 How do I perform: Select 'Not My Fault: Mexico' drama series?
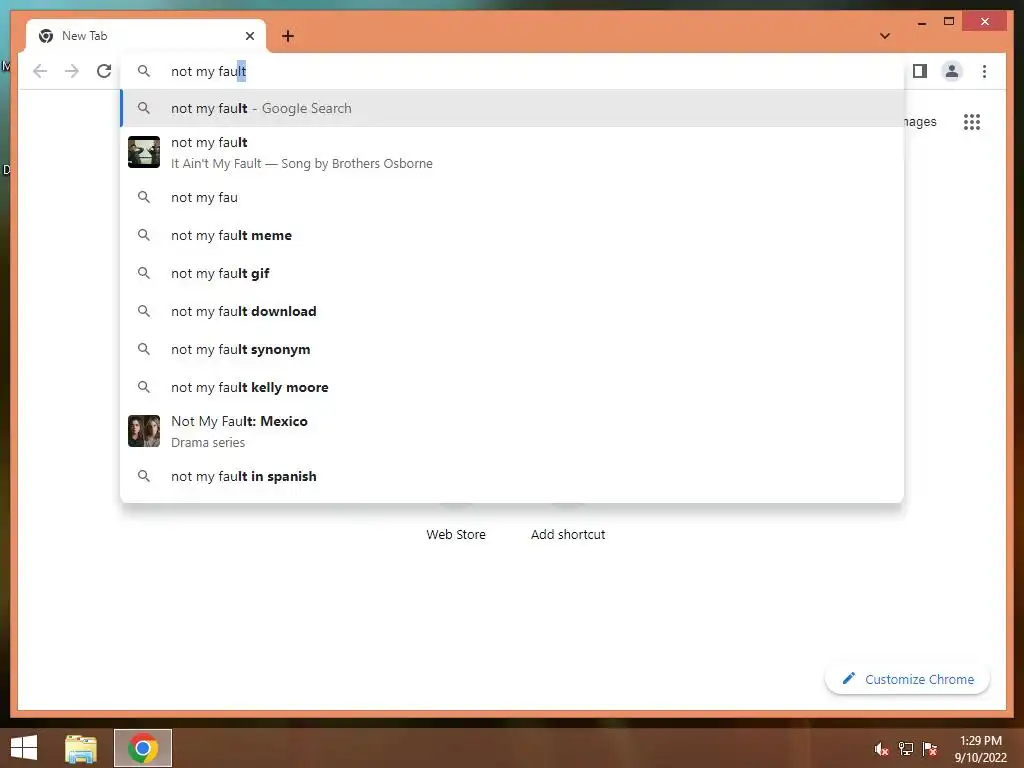tap(512, 431)
